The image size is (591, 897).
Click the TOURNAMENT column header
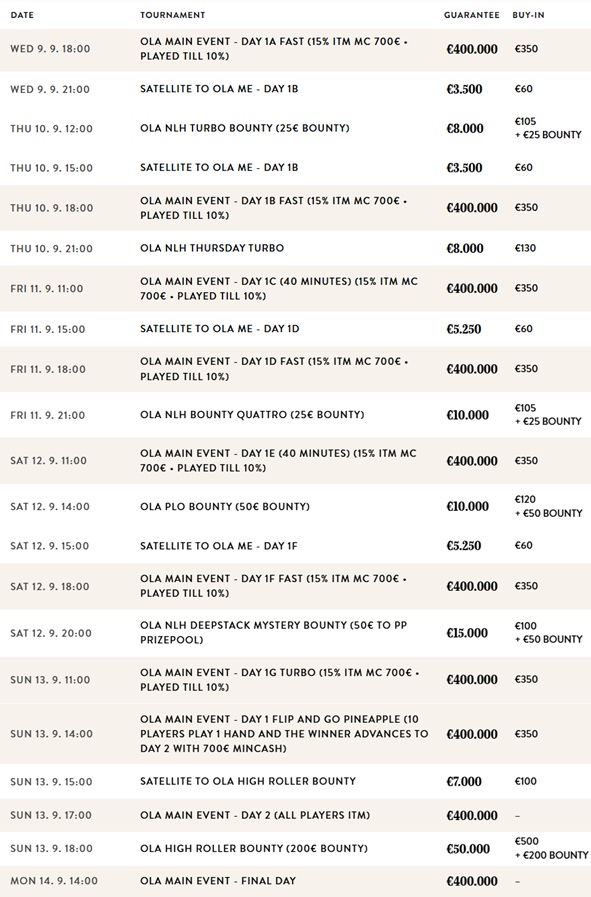click(x=172, y=15)
